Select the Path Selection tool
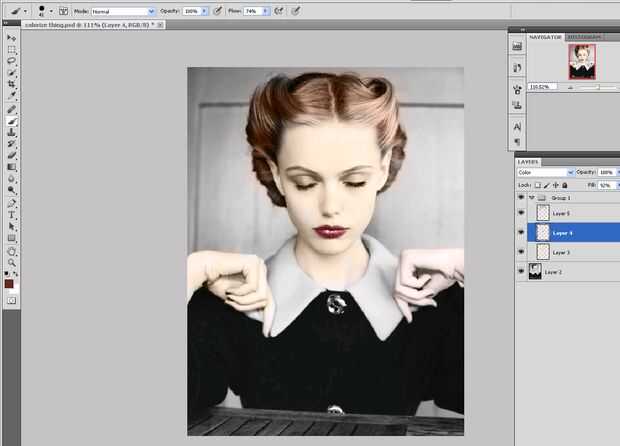 [11, 227]
